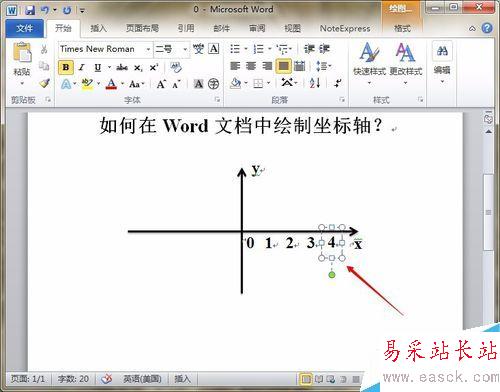Open the Phonetic Guide (文) tool

(x=198, y=49)
